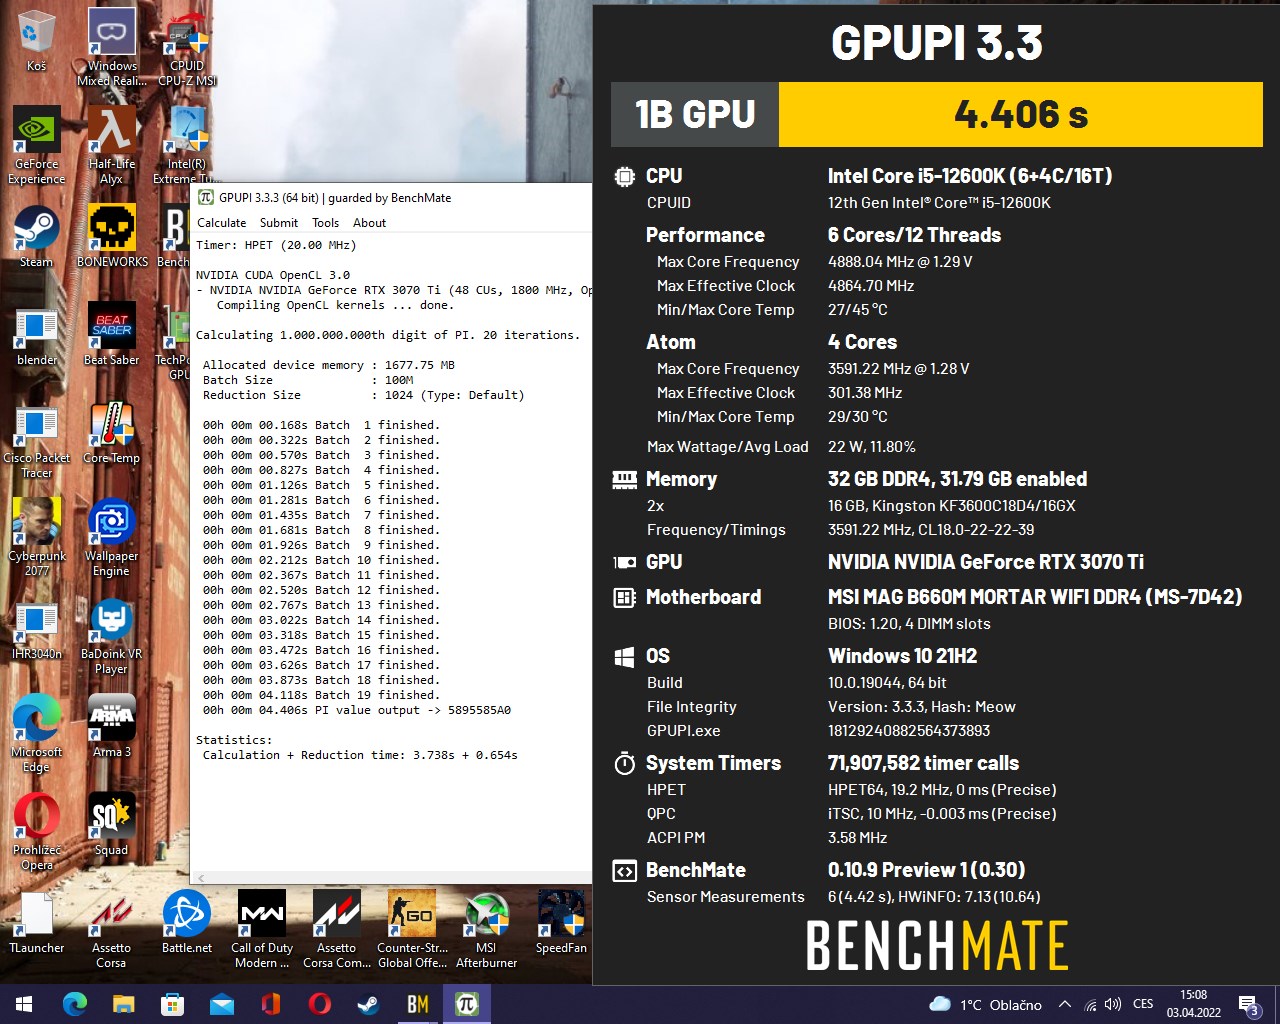
Task: Launch Core Temp desktop shortcut
Action: (112, 432)
